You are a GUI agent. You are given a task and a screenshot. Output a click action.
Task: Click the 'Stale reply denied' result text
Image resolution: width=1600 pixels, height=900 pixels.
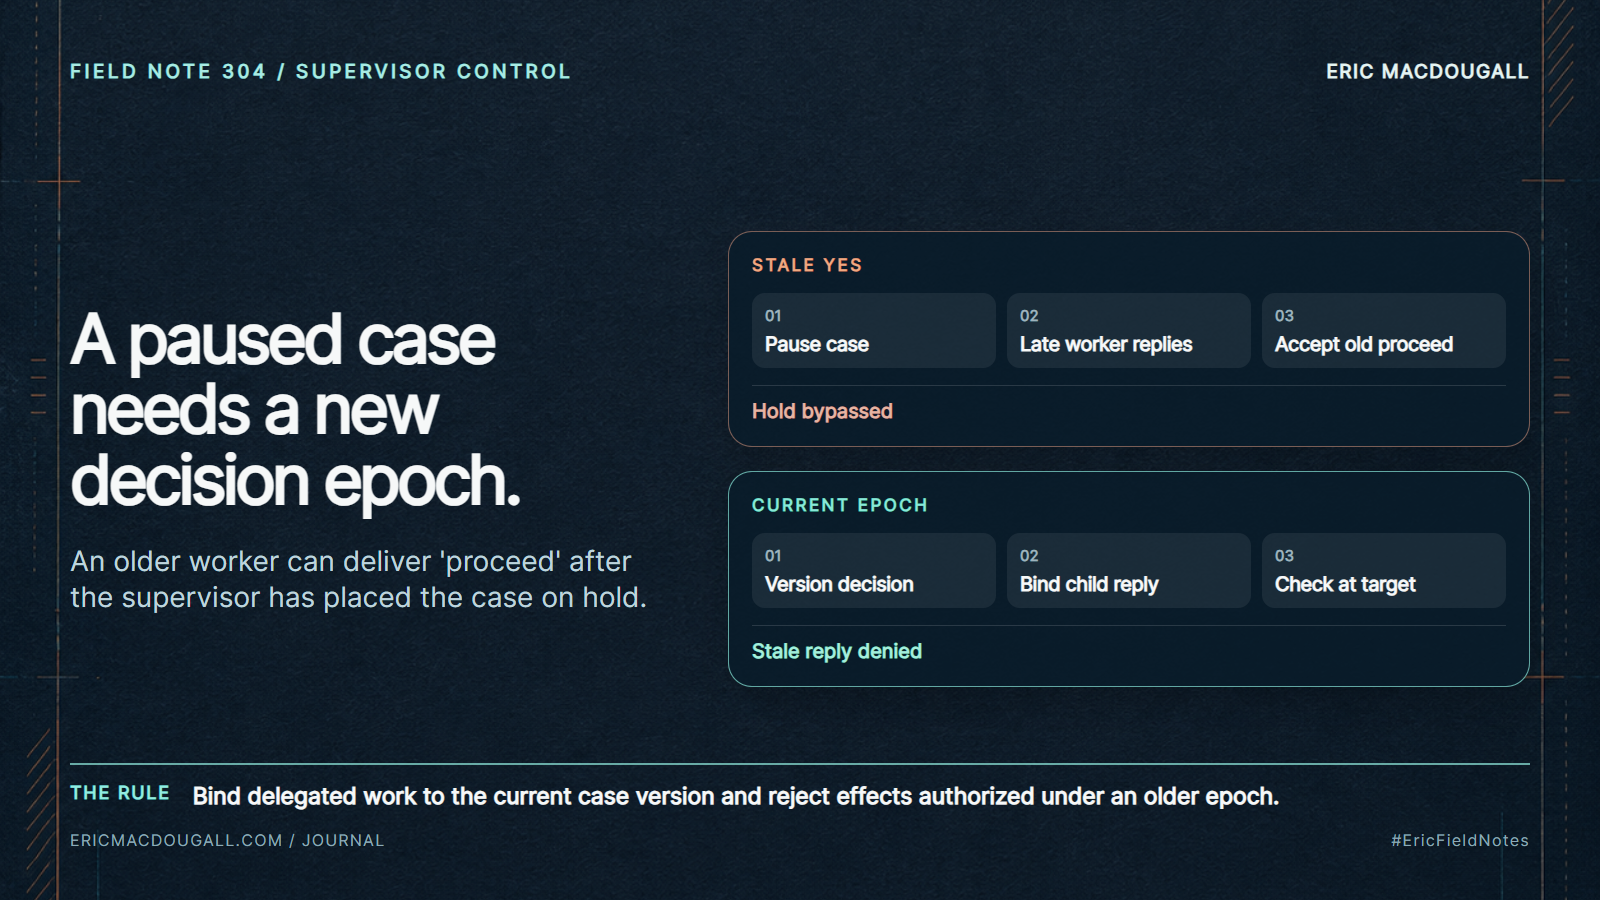click(837, 651)
